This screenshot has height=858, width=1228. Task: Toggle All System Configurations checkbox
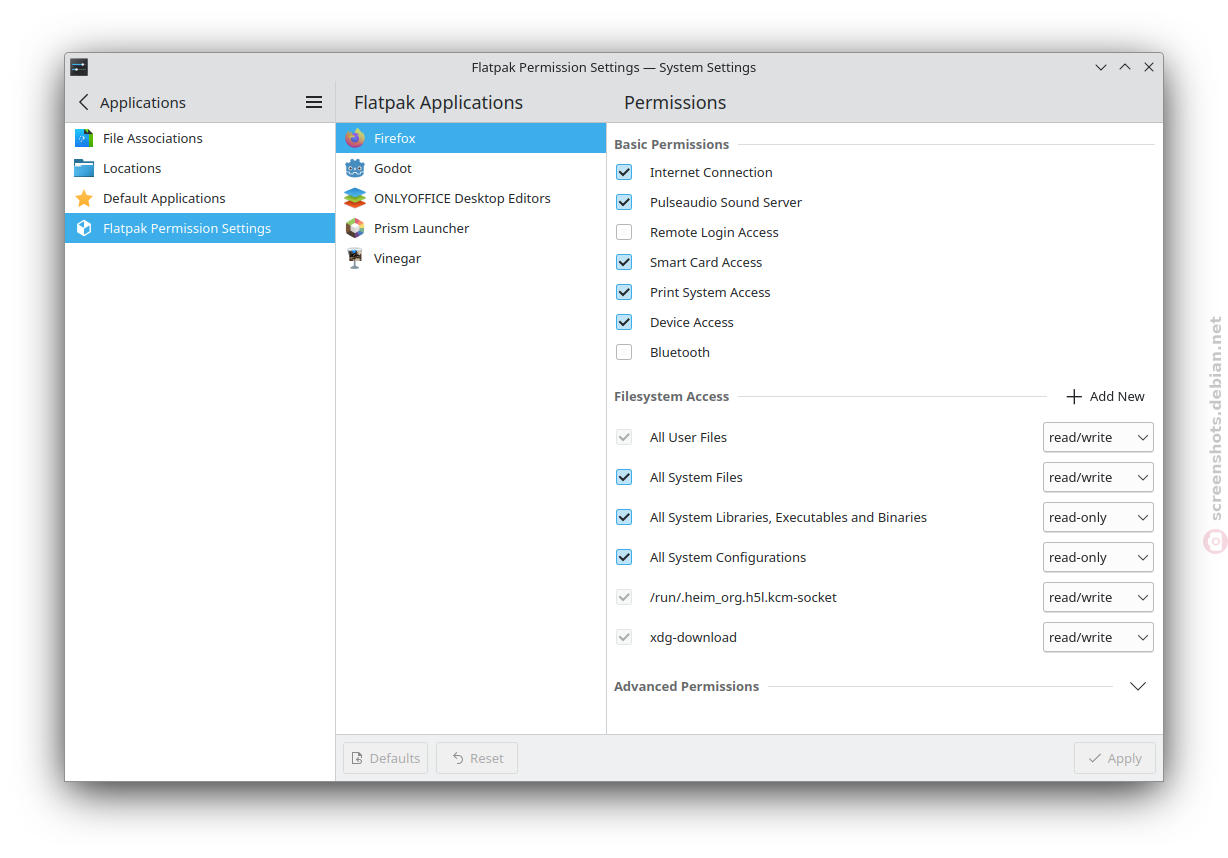click(x=624, y=557)
